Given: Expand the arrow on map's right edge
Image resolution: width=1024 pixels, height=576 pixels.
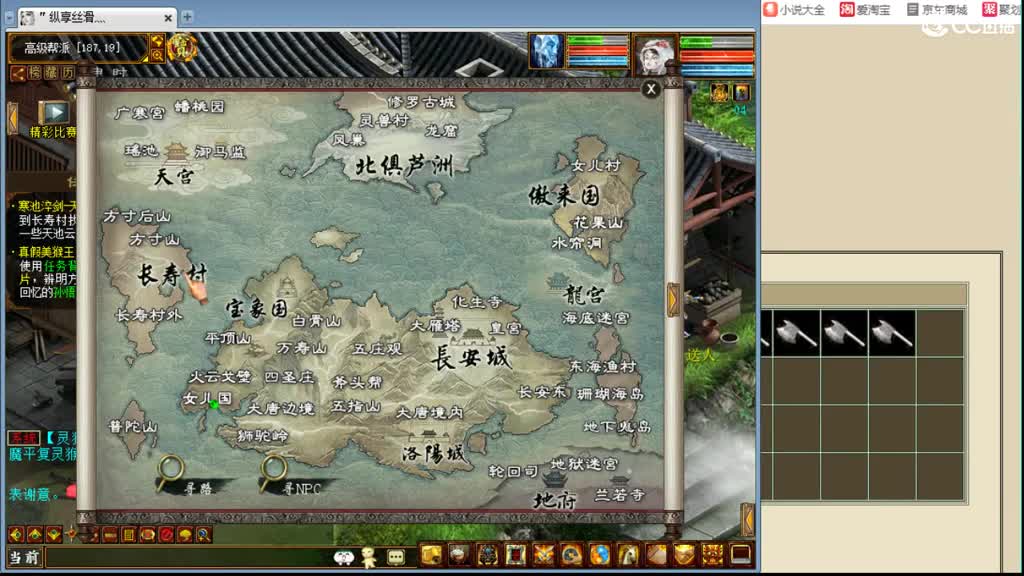Looking at the screenshot, I should tap(673, 299).
